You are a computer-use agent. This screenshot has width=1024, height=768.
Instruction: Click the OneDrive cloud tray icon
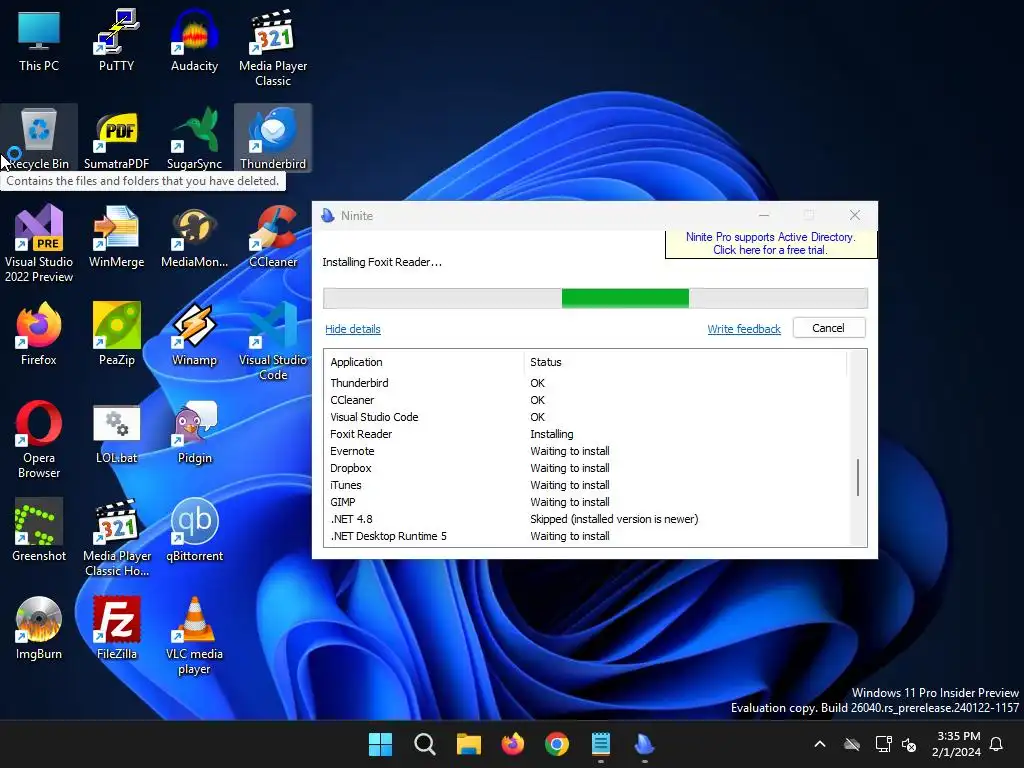point(852,744)
